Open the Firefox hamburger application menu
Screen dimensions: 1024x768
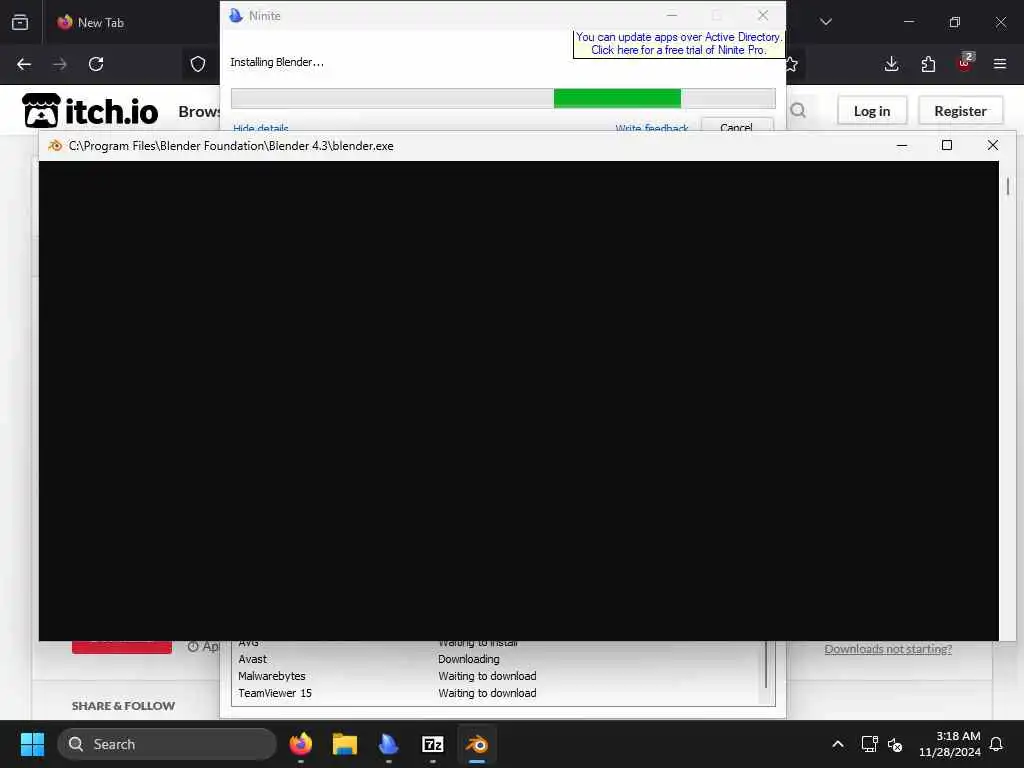pos(1000,64)
